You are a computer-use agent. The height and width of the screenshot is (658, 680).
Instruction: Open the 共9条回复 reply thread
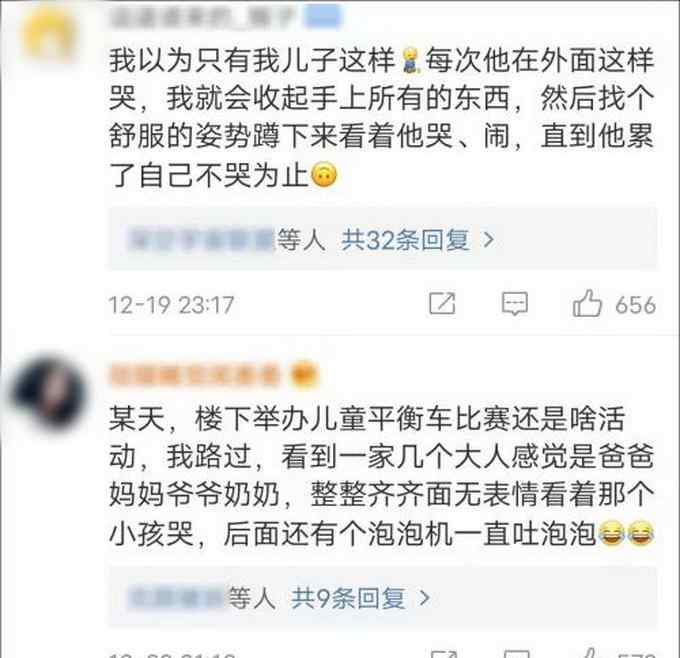[x=348, y=598]
